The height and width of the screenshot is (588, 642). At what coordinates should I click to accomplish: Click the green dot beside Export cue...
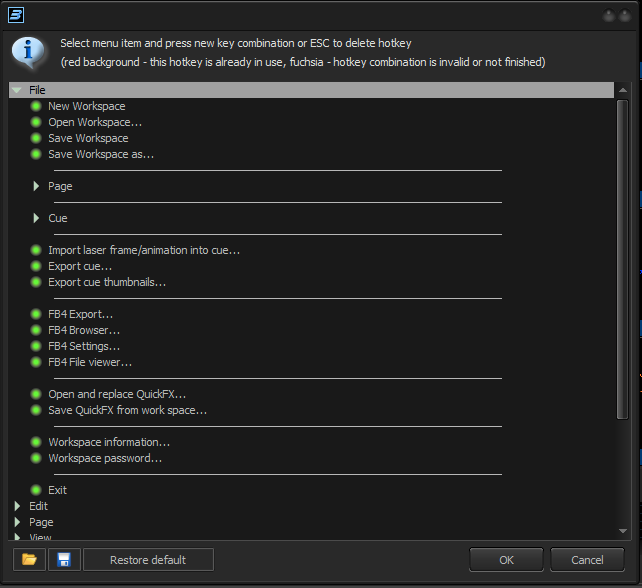(x=37, y=266)
